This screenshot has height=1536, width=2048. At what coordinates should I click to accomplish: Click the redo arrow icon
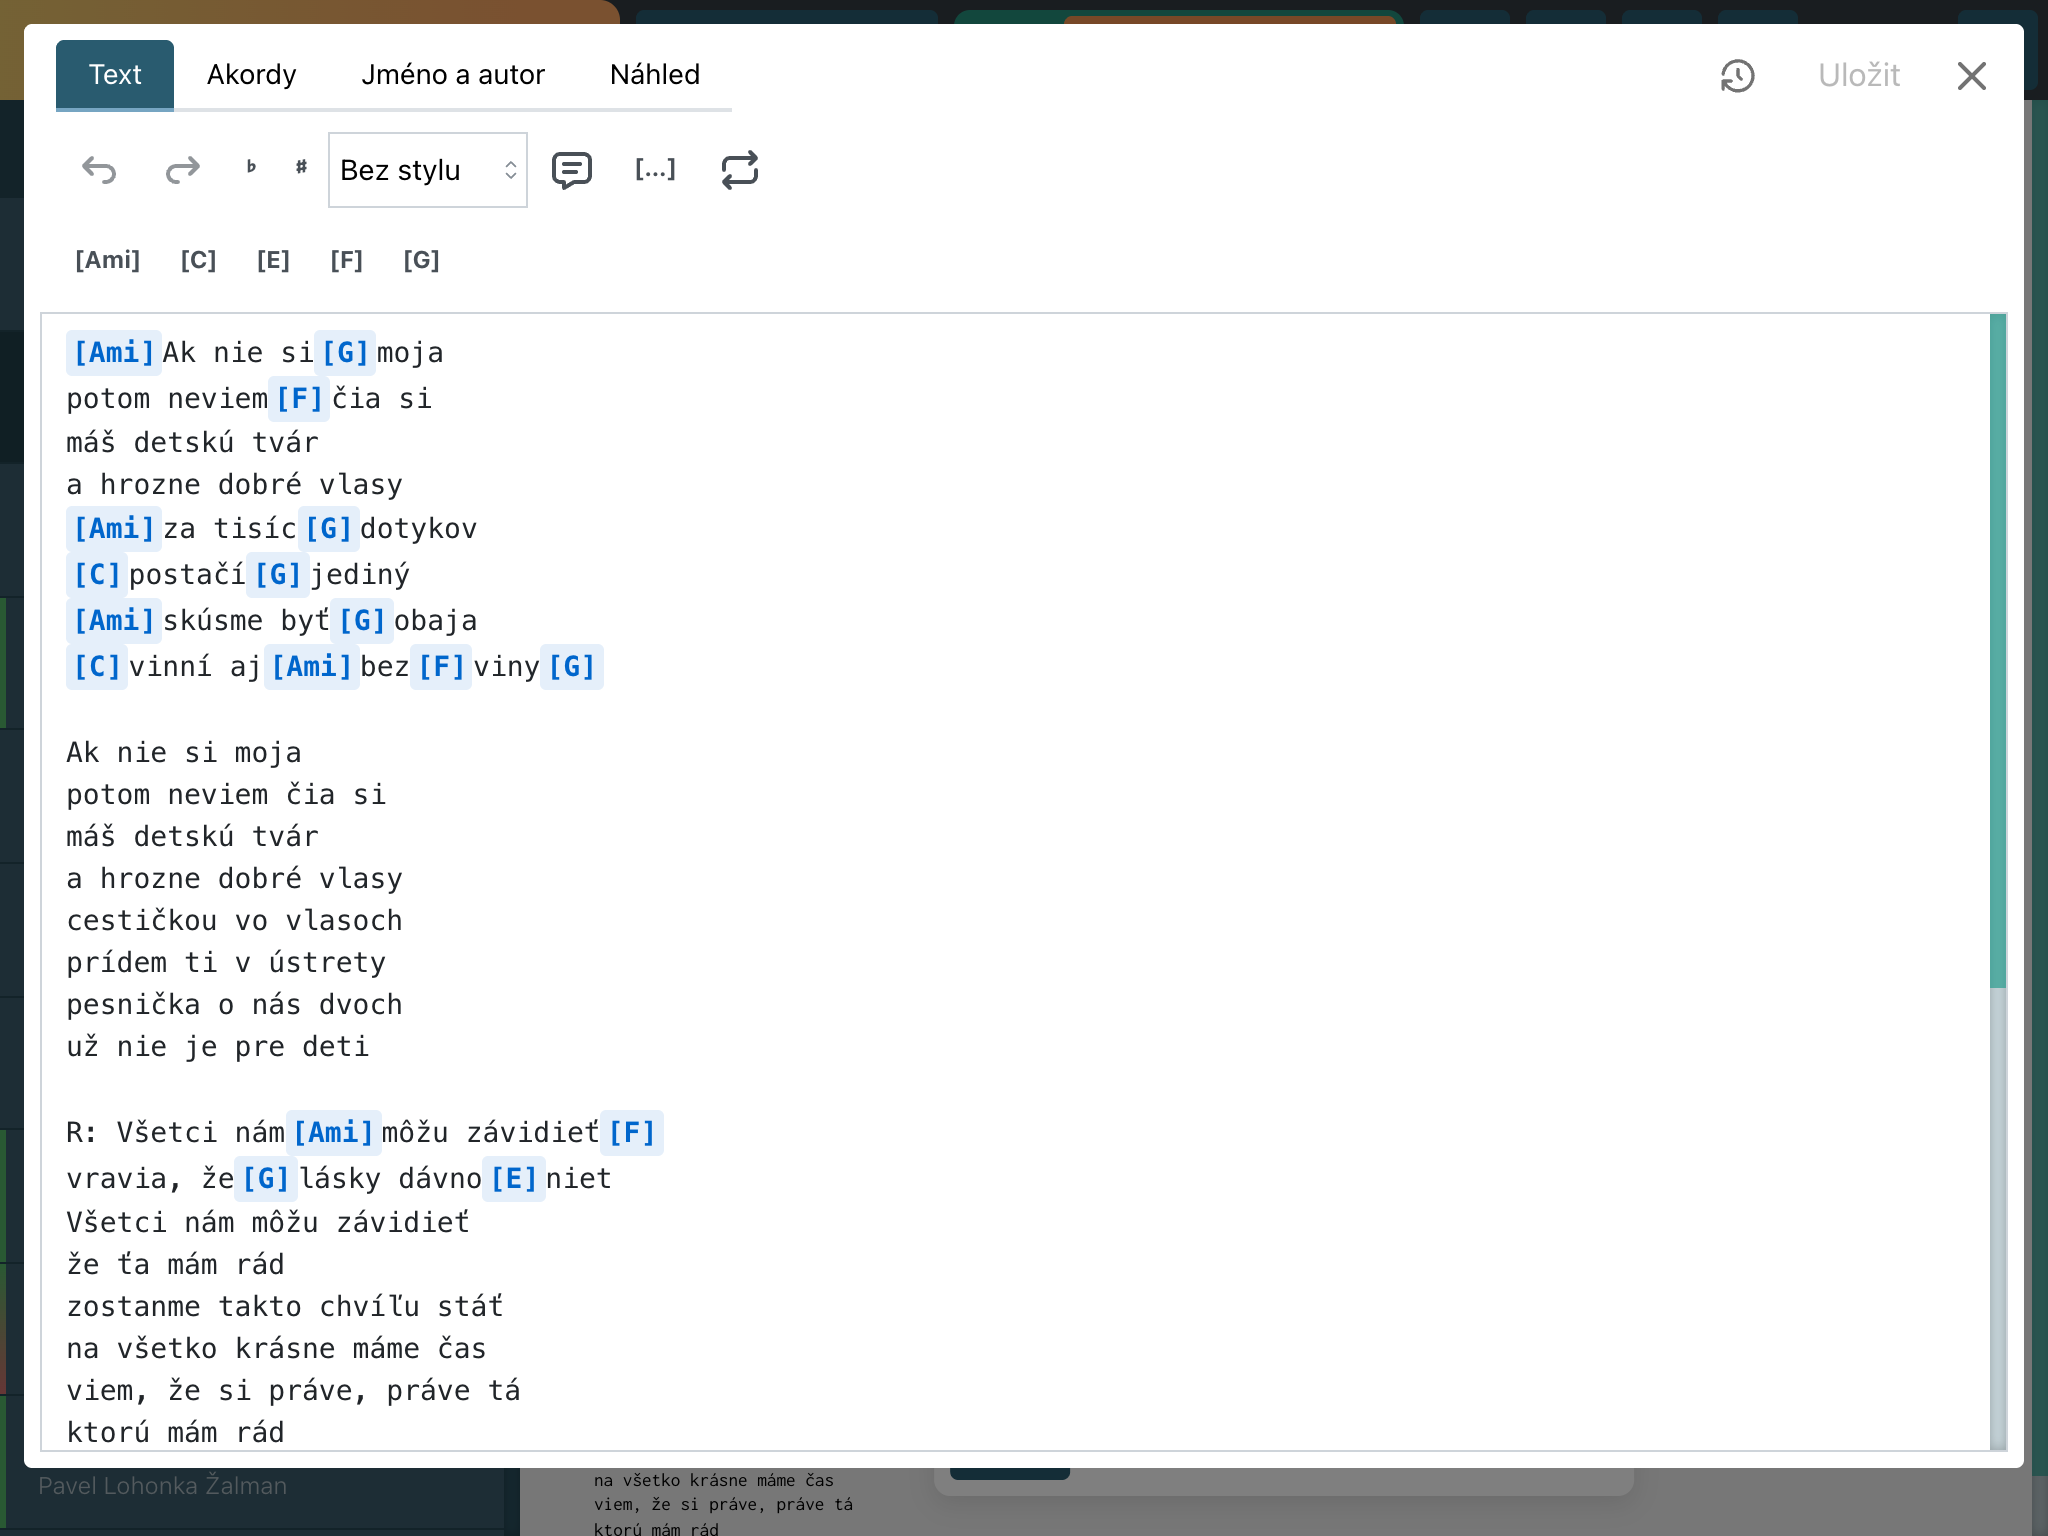[x=182, y=170]
